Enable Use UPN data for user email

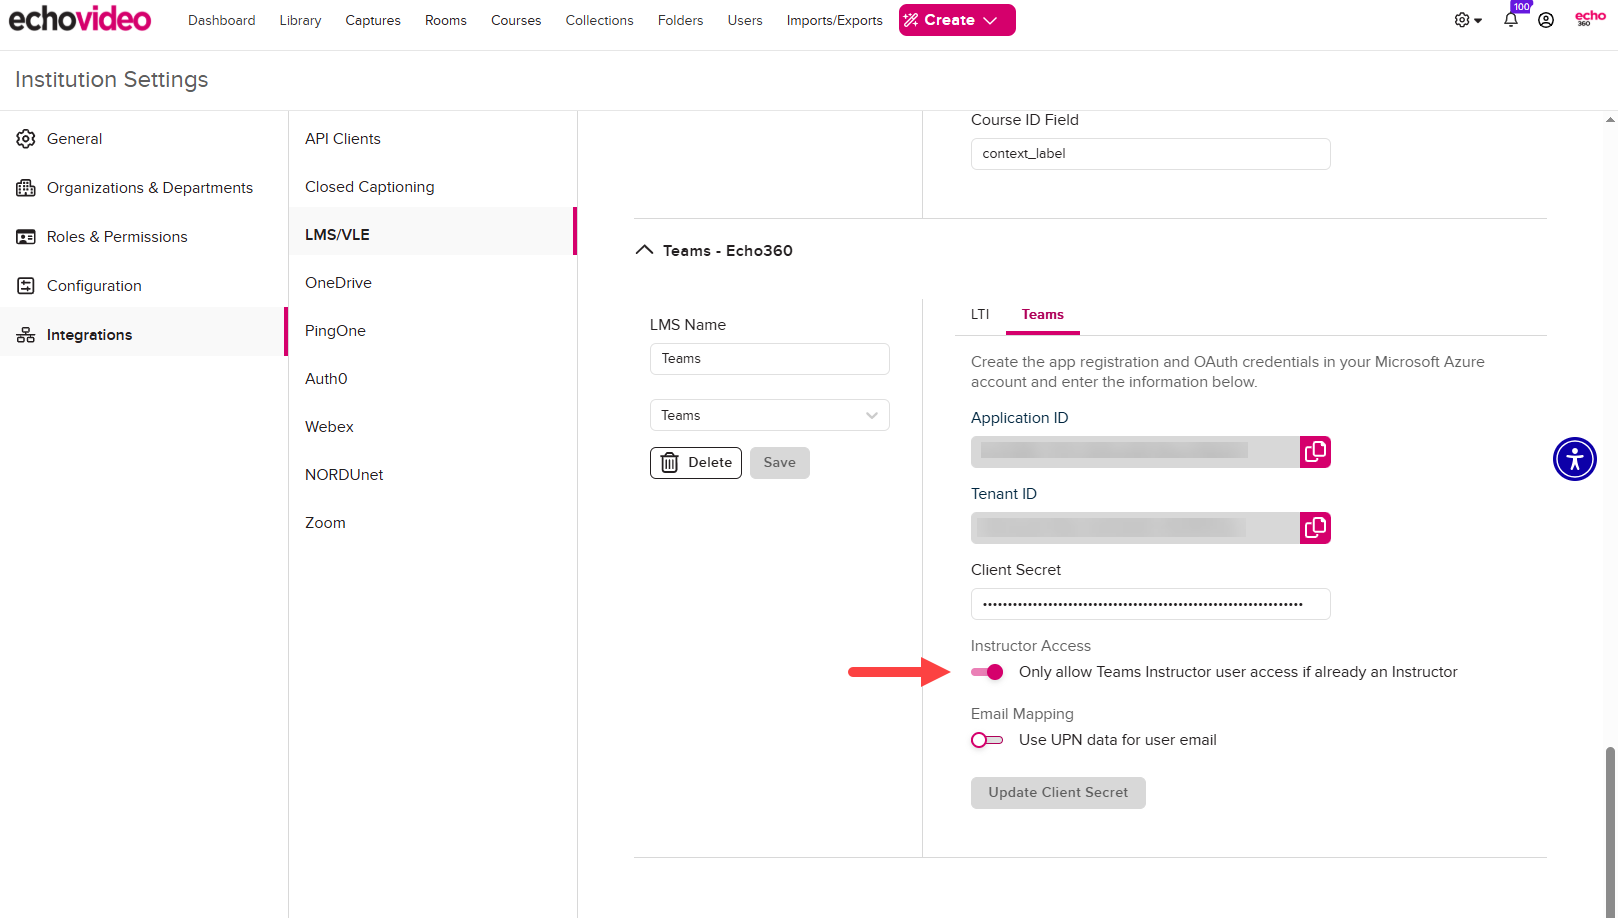pos(987,740)
